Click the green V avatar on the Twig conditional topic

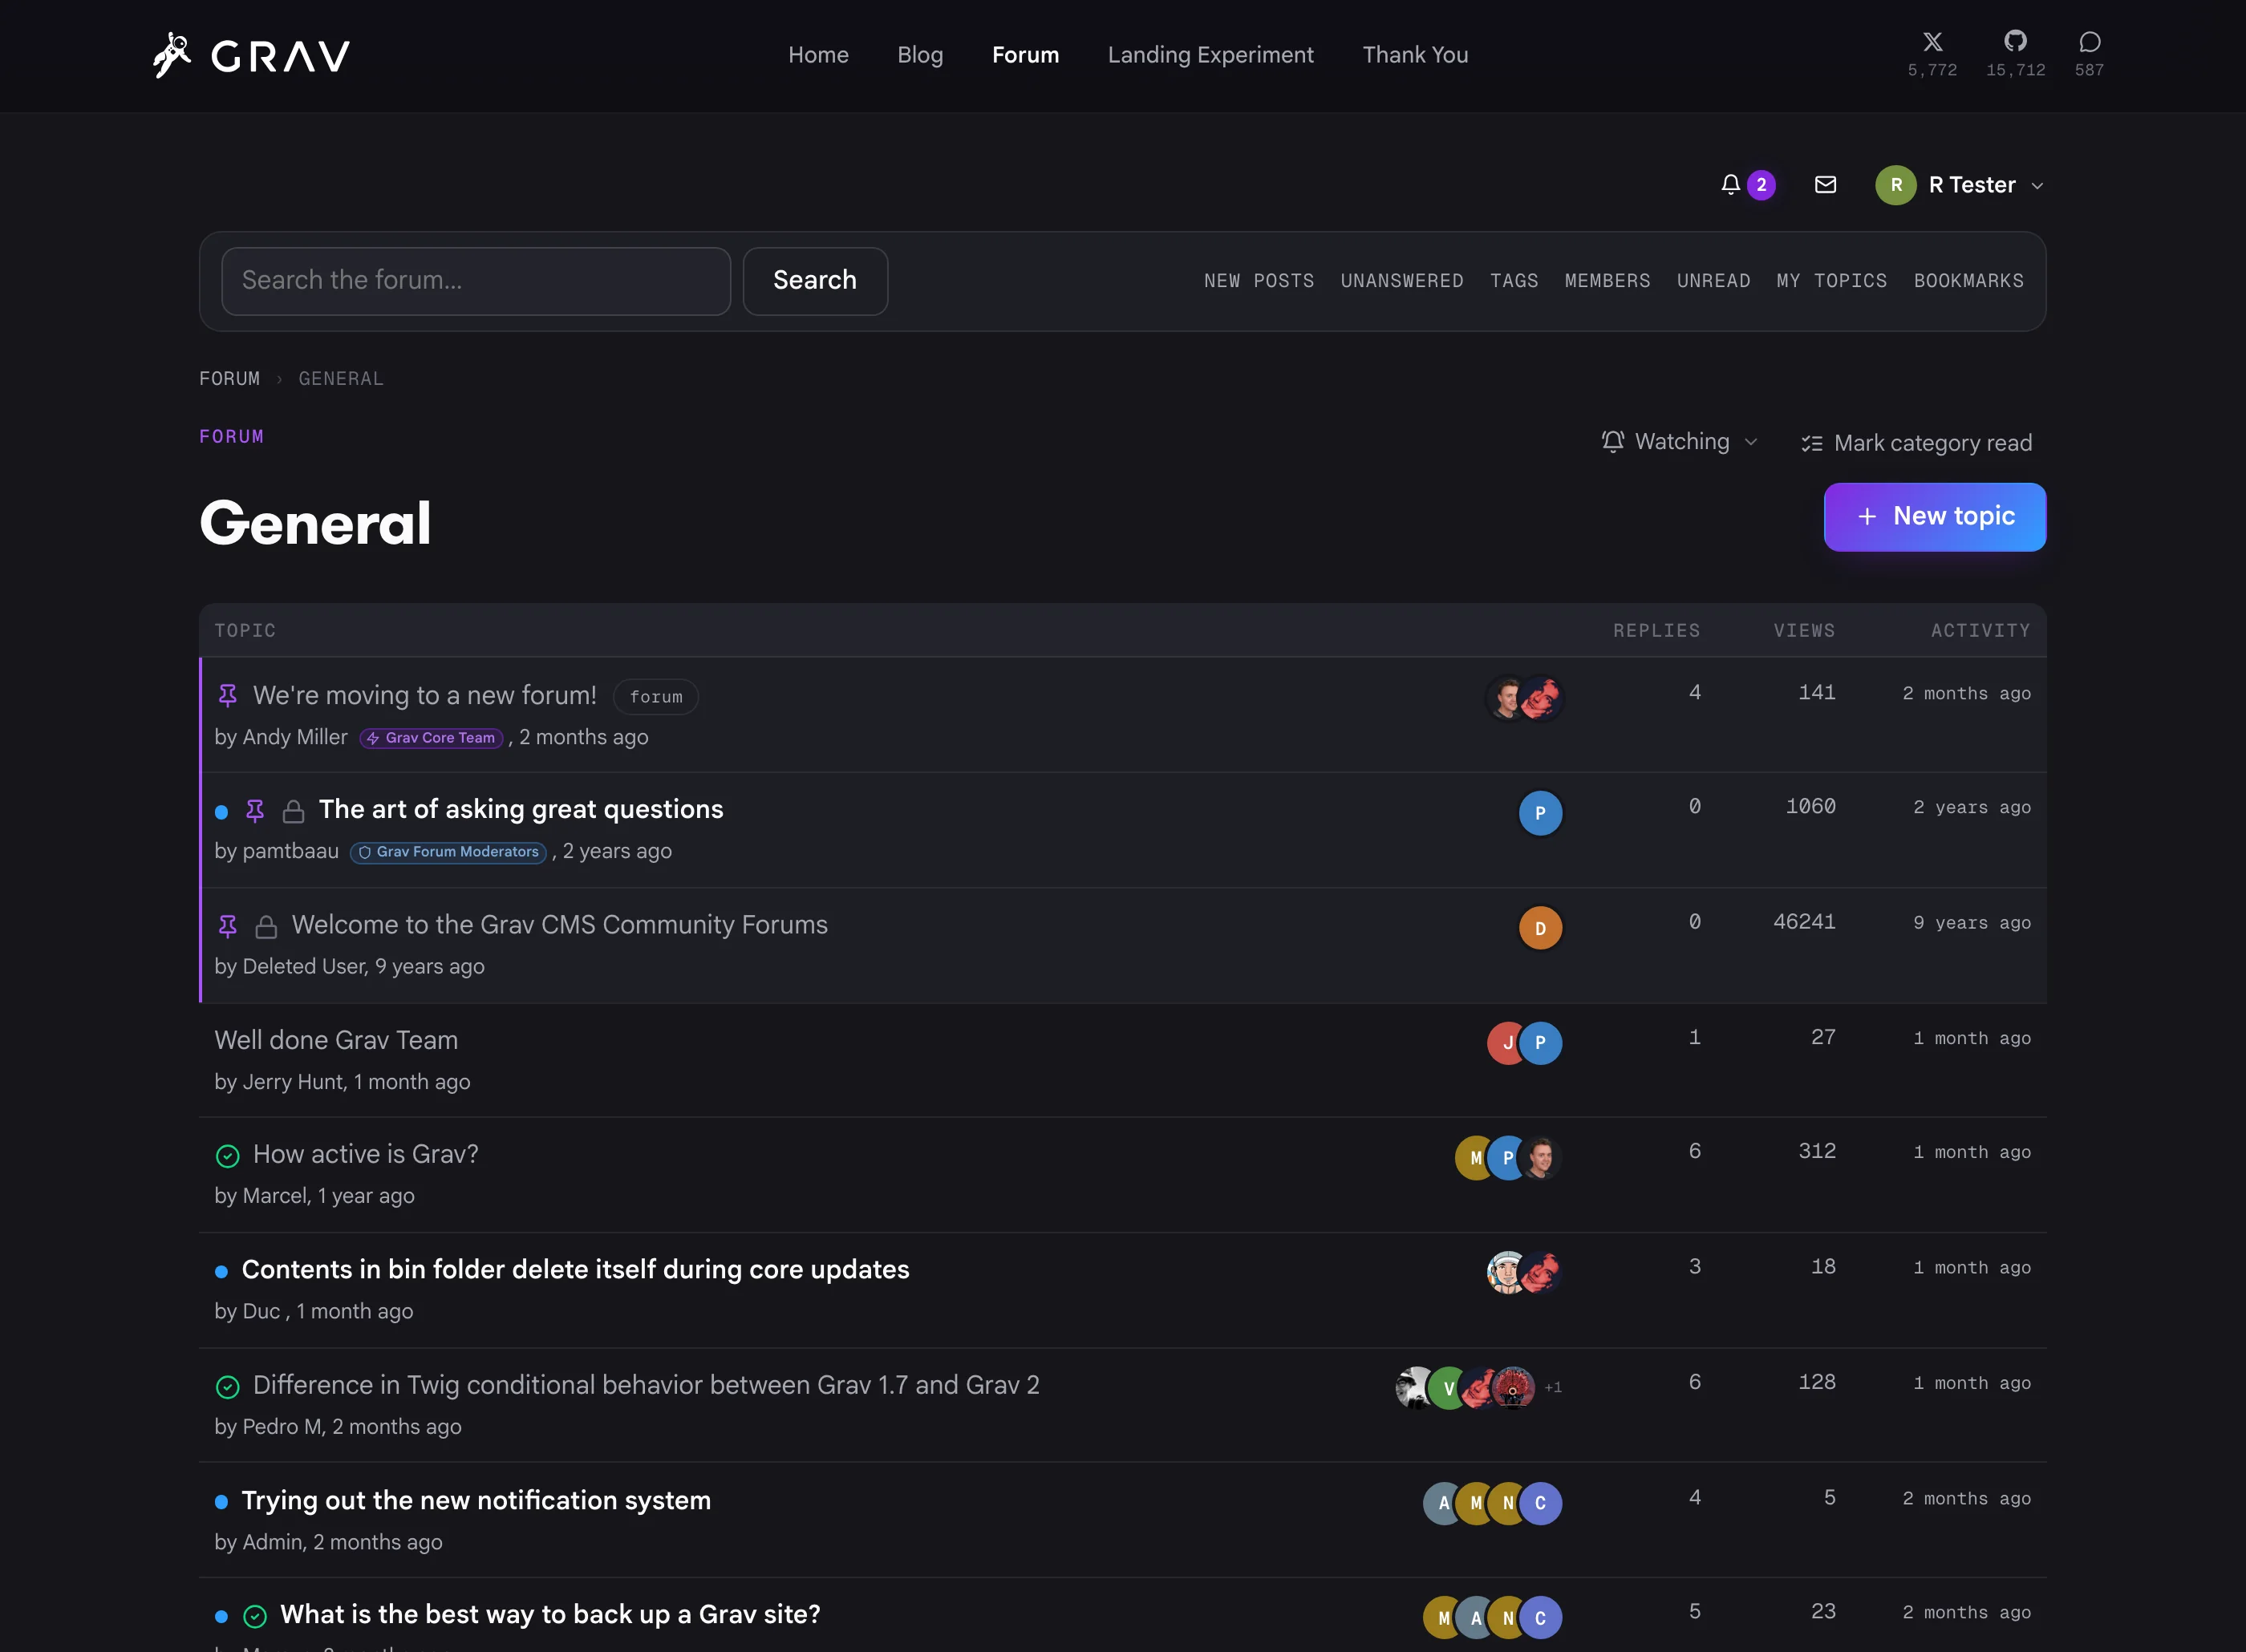[x=1448, y=1388]
